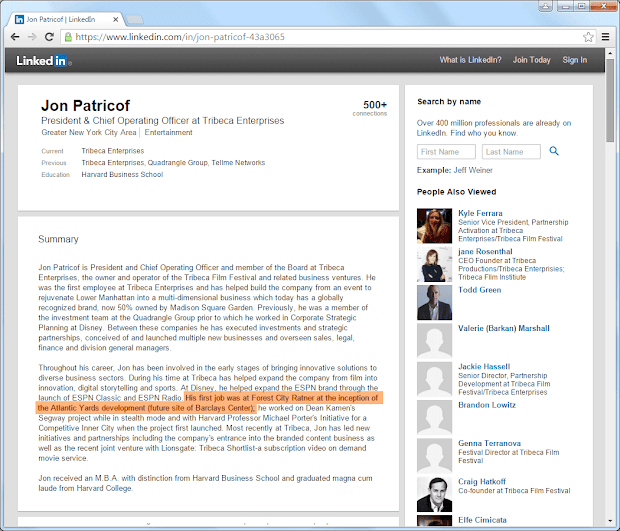Screen dimensions: 620x531
Task: Click Valerie Marshall's placeholder avatar
Action: [434, 341]
